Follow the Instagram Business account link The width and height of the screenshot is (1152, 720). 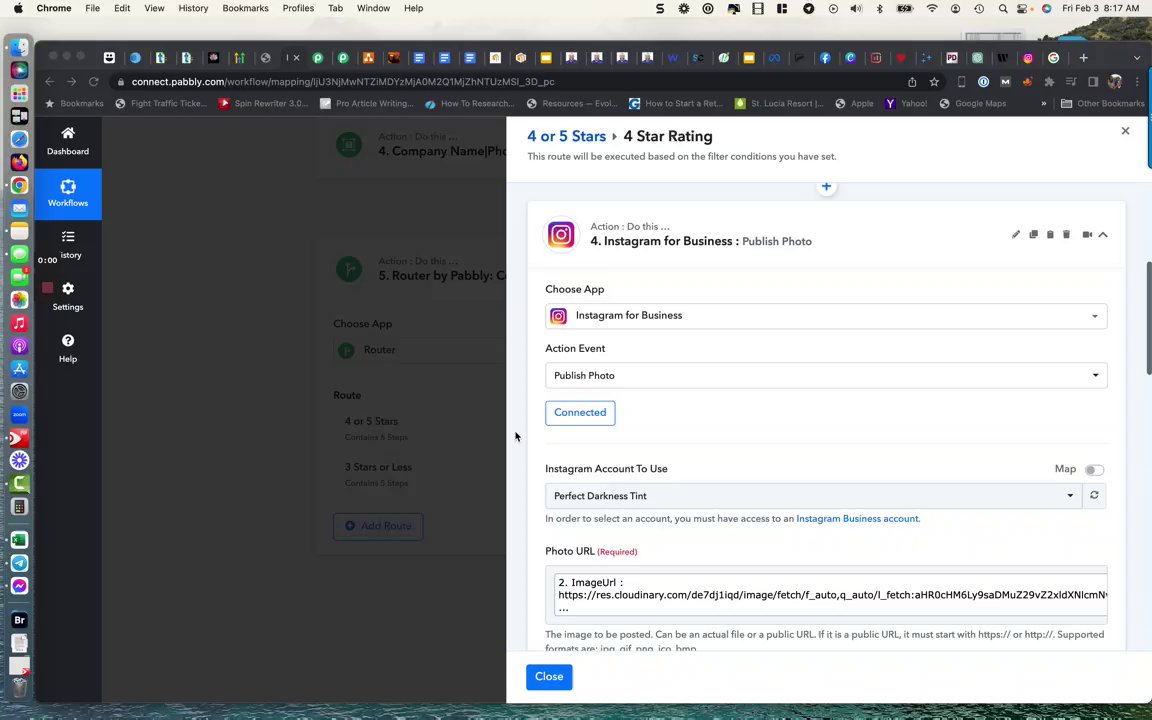(857, 519)
